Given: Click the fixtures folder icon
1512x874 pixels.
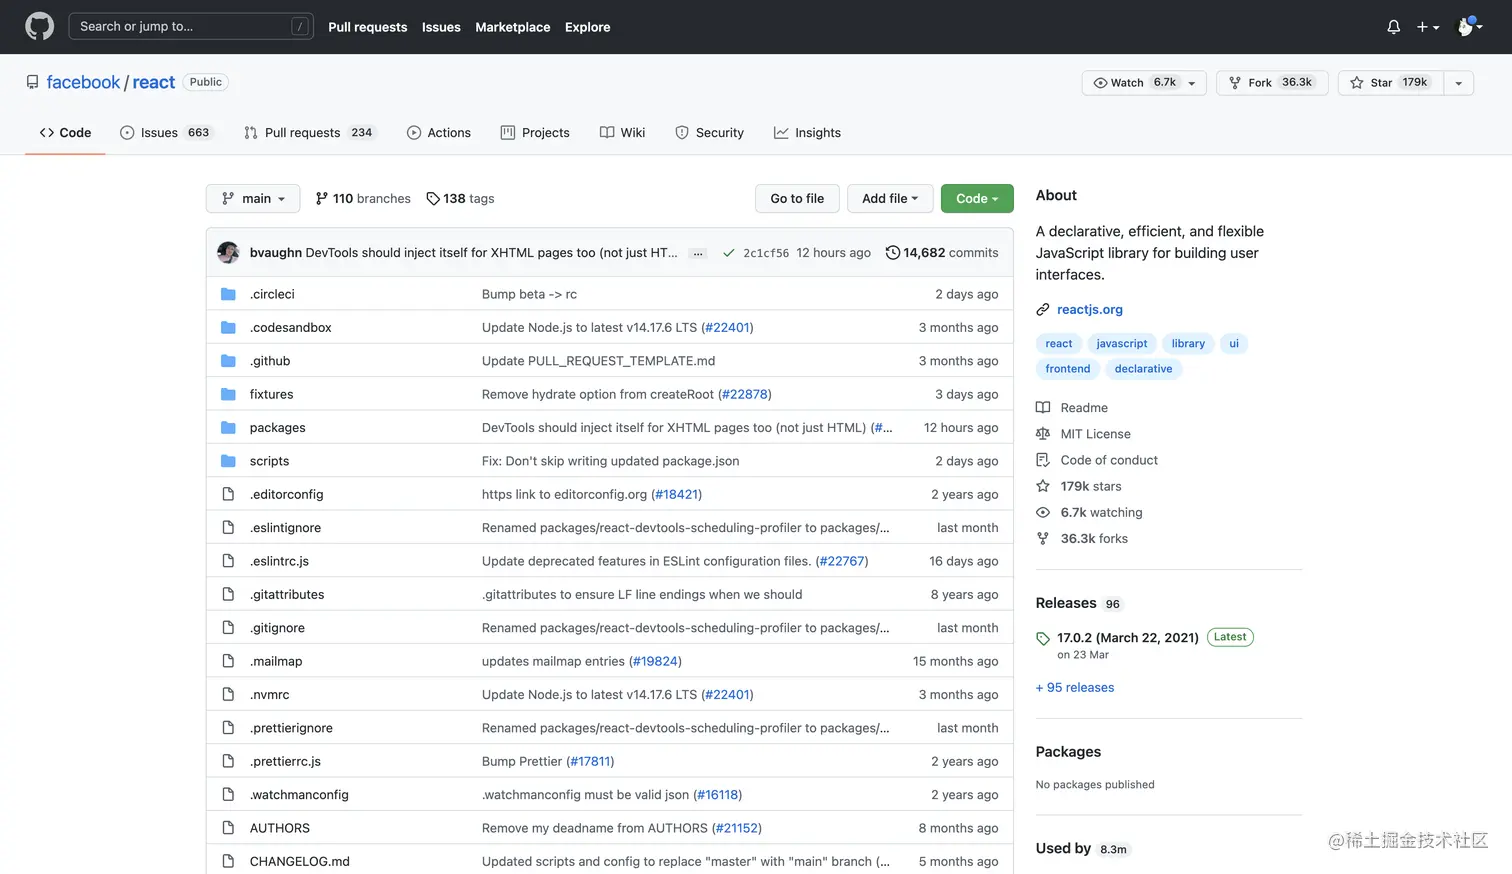Looking at the screenshot, I should pyautogui.click(x=228, y=394).
